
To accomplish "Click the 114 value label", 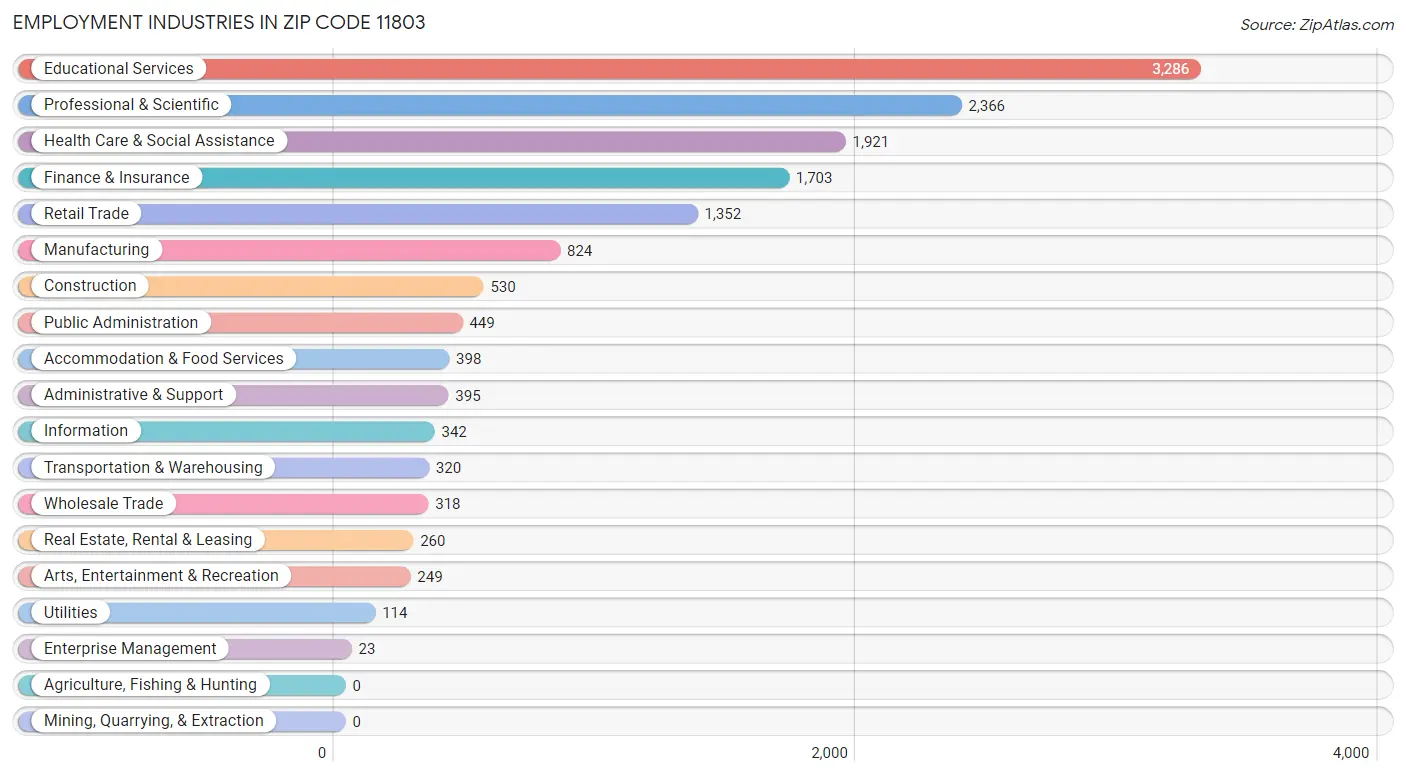I will pos(395,613).
